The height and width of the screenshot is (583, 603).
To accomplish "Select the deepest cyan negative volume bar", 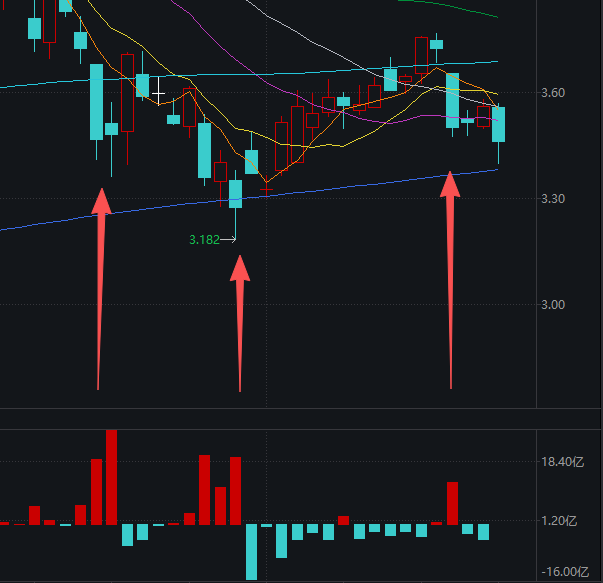I will click(x=252, y=552).
